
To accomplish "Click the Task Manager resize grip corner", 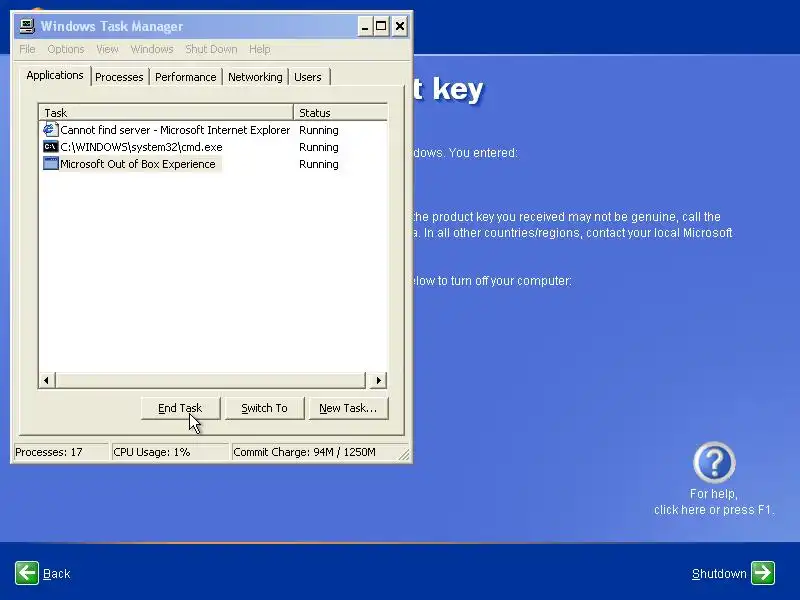I will click(404, 454).
